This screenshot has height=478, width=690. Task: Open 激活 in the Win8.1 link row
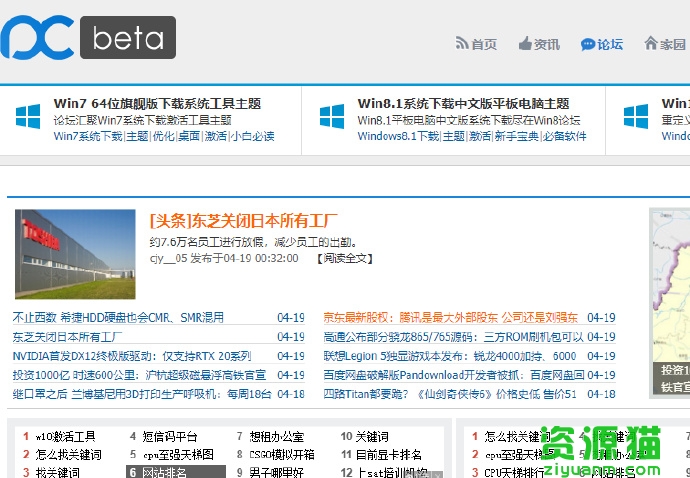click(480, 136)
